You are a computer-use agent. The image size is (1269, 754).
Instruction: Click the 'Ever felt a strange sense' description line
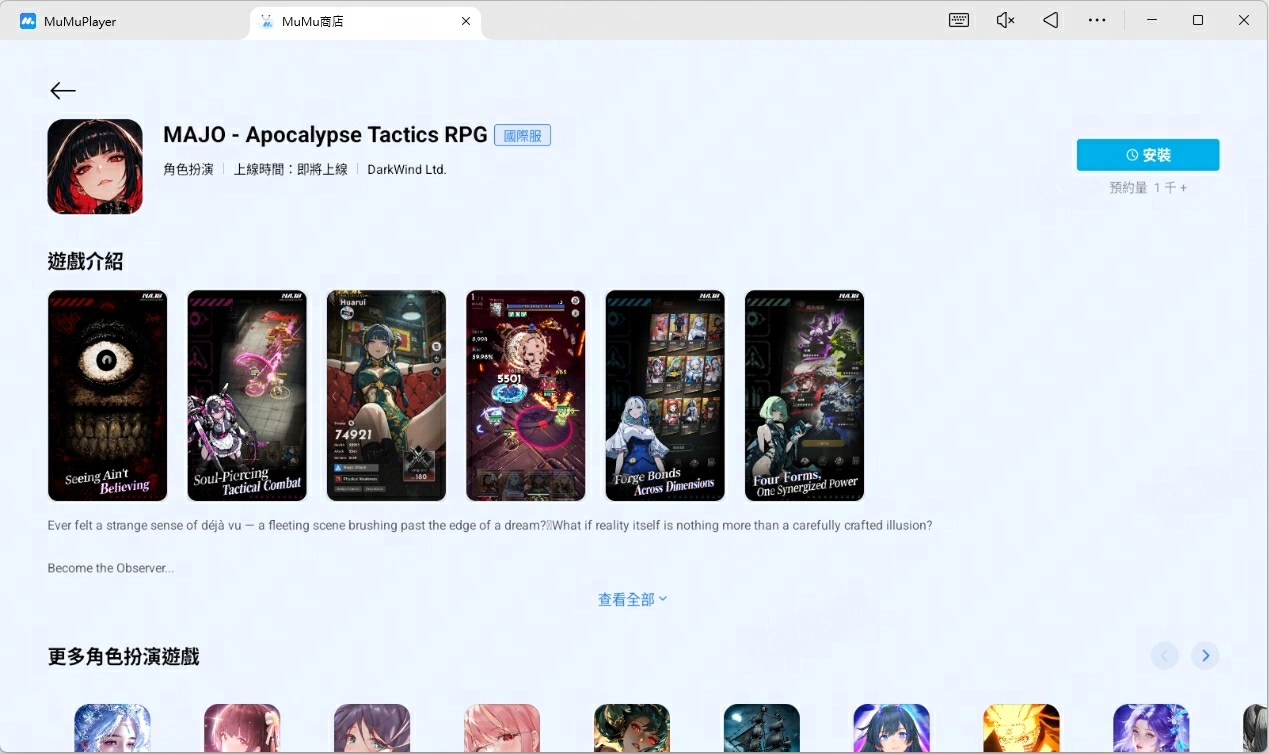[x=490, y=525]
